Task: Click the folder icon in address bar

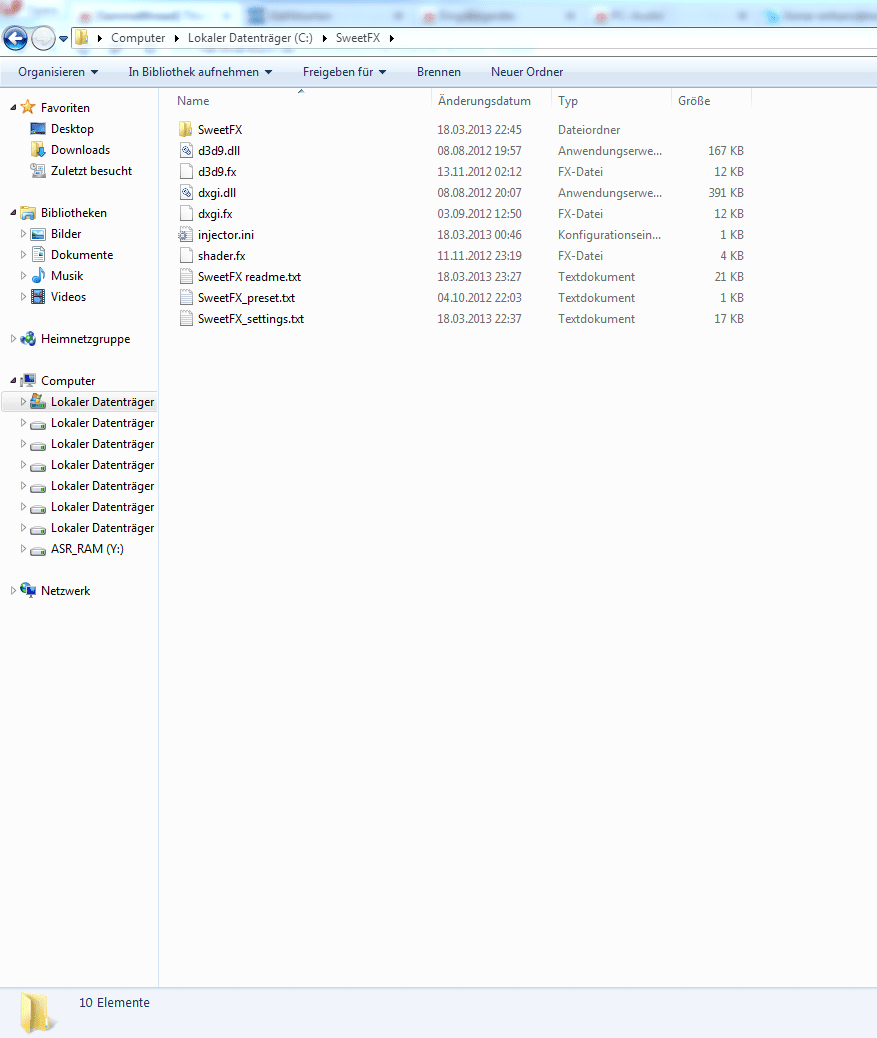Action: [x=81, y=38]
